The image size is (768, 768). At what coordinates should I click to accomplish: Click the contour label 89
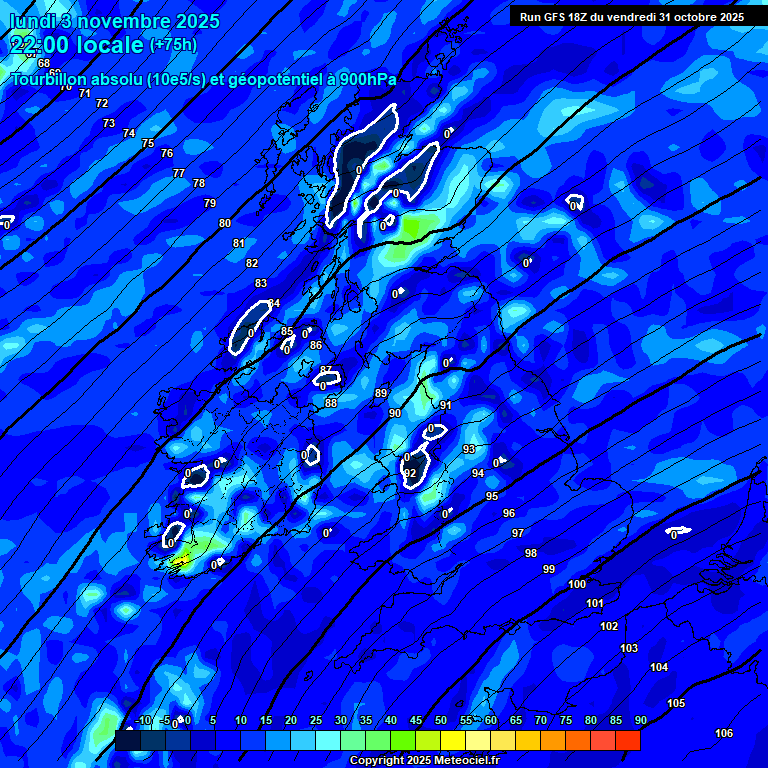click(x=381, y=393)
